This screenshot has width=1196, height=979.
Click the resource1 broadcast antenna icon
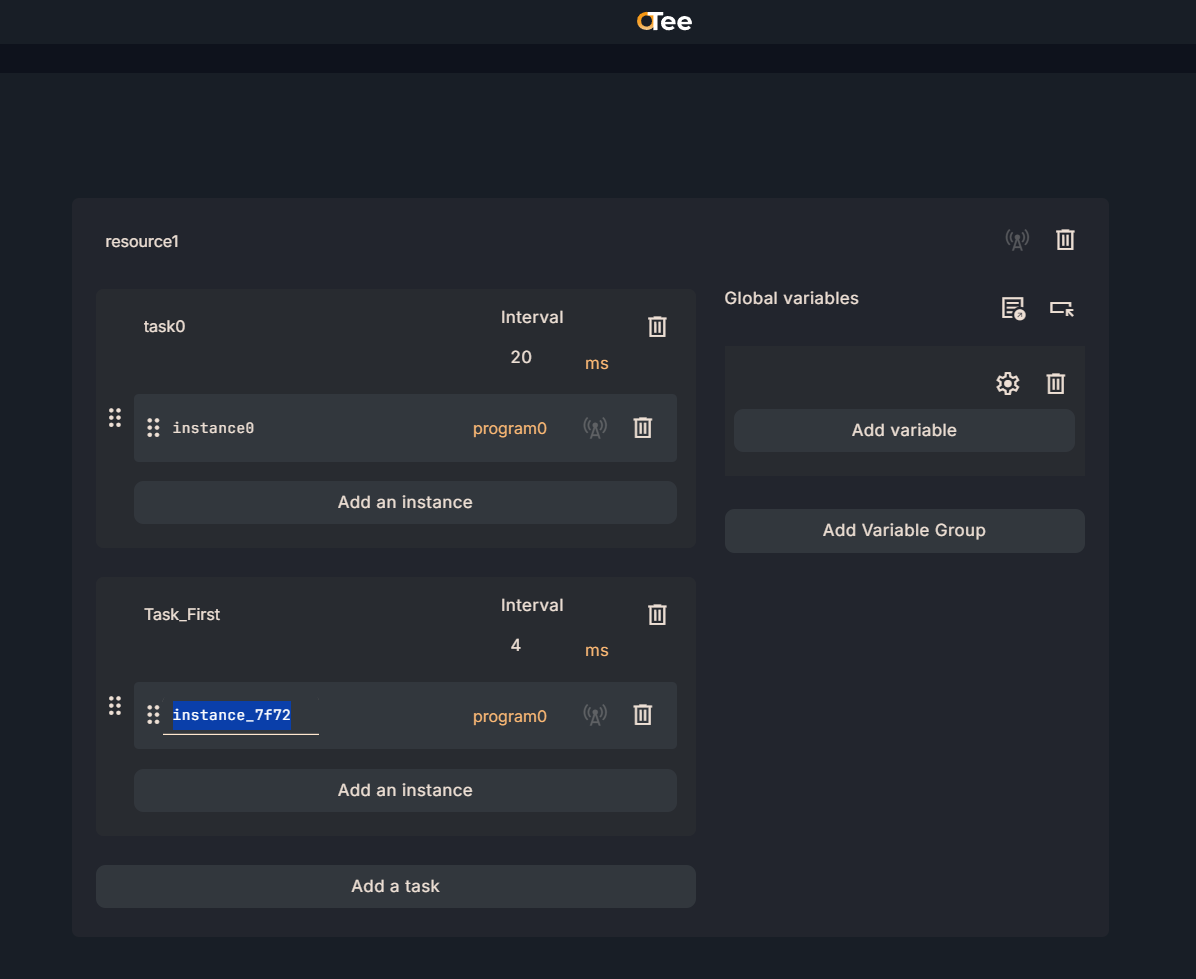[x=1017, y=240]
